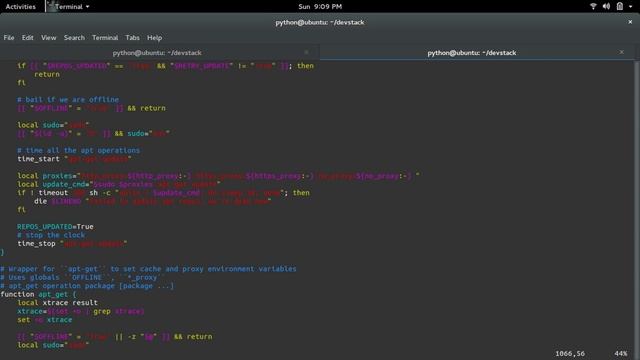Open the Edit menu

pos(27,38)
